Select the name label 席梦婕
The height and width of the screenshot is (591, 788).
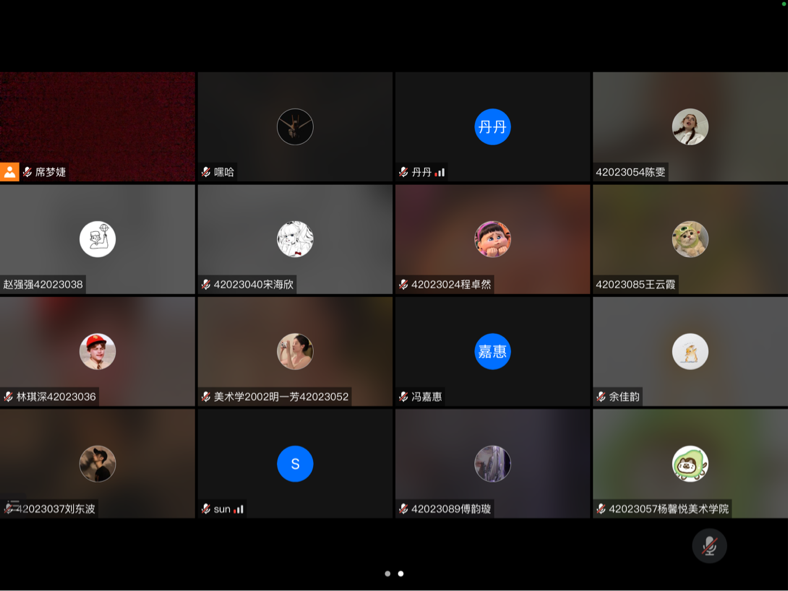[50, 172]
